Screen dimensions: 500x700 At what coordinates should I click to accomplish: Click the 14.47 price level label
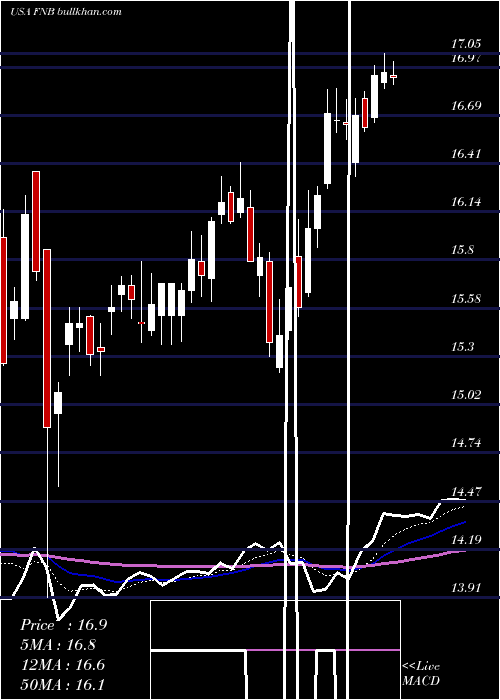coord(466,492)
